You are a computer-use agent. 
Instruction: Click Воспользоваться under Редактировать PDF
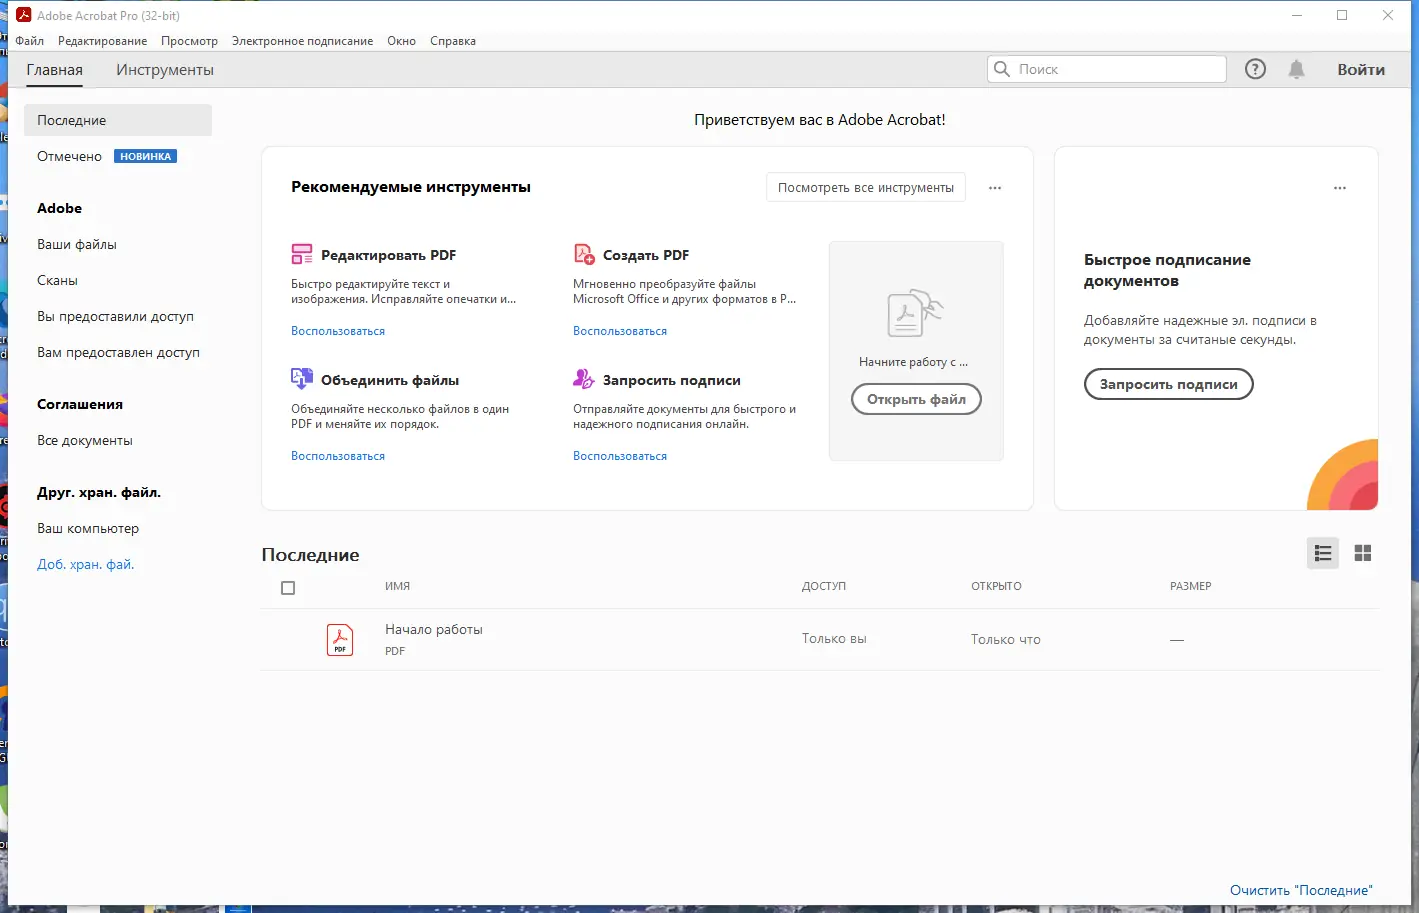[x=338, y=331]
